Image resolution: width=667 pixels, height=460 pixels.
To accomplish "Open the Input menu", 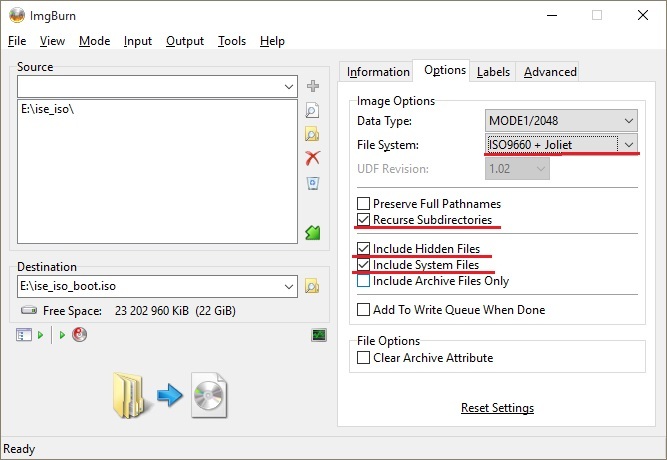I will [138, 41].
